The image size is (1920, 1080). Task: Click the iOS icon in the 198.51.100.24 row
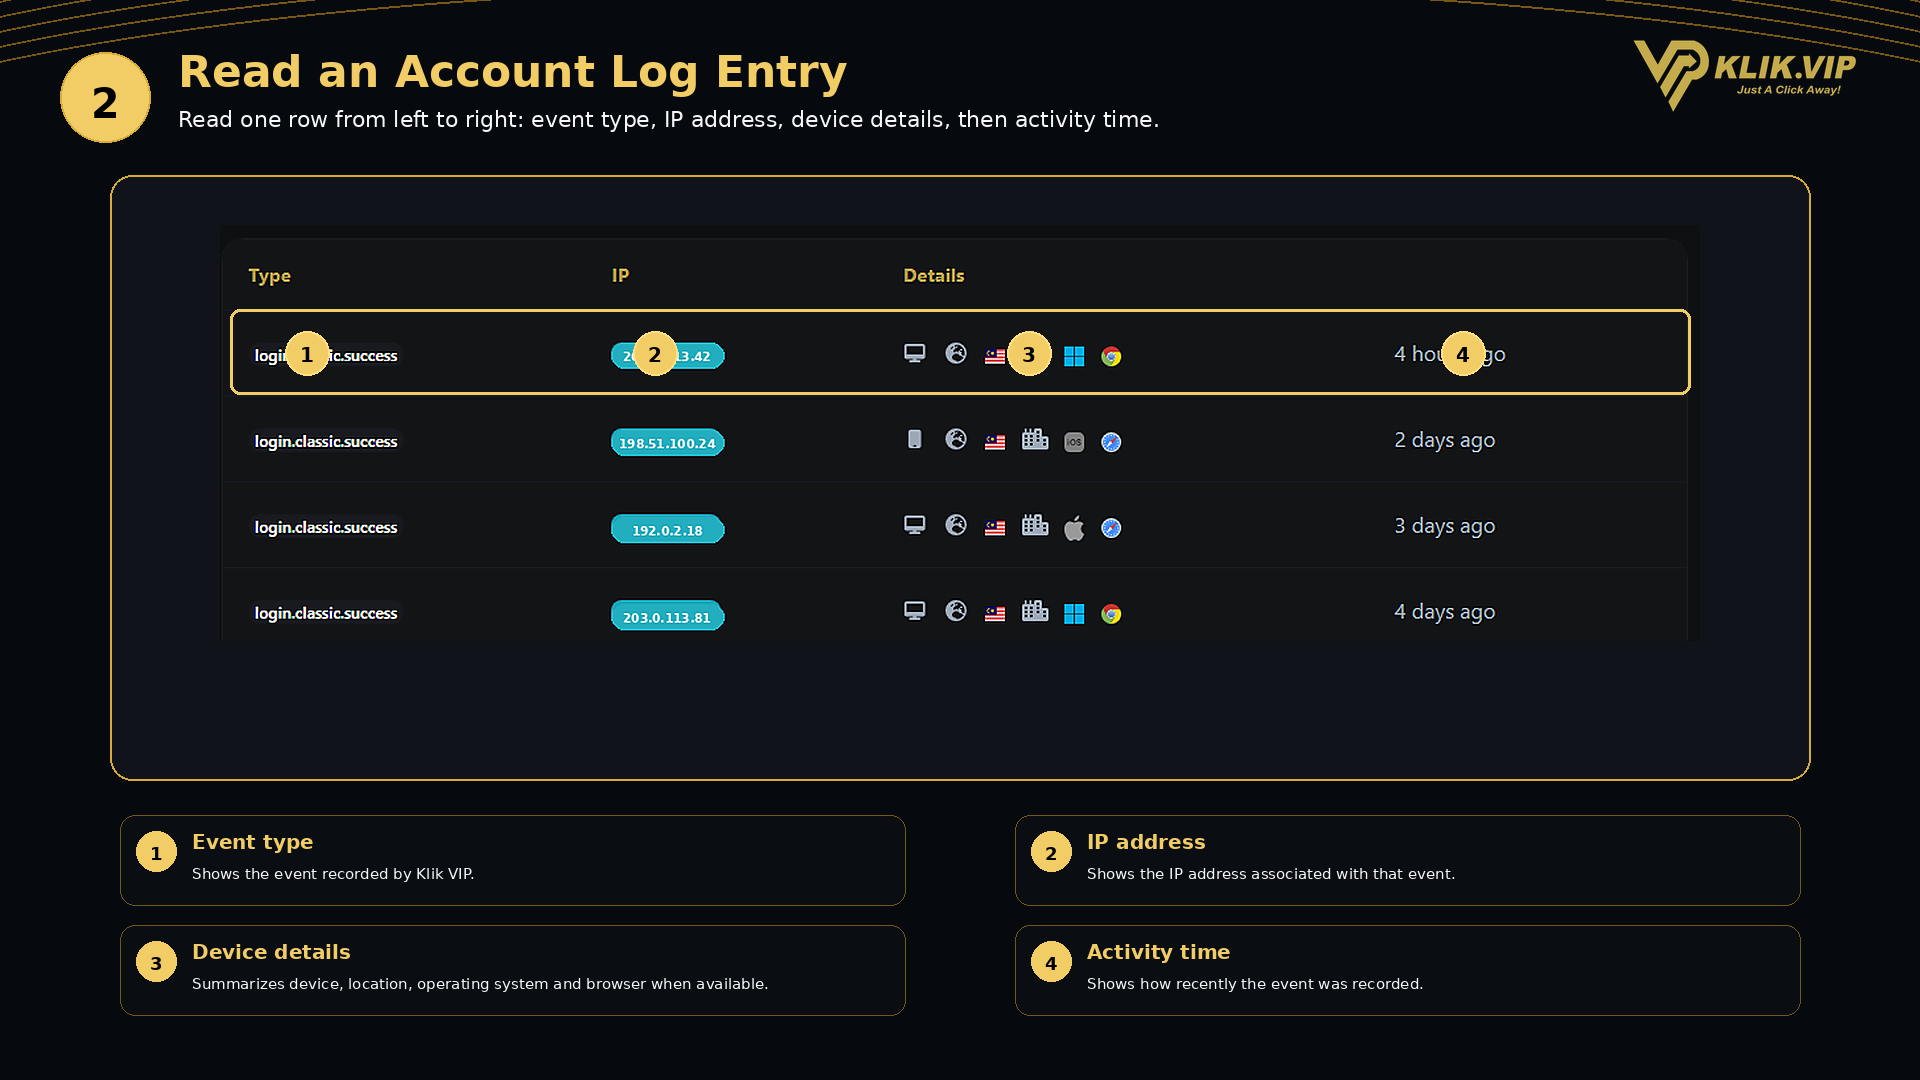(1074, 442)
